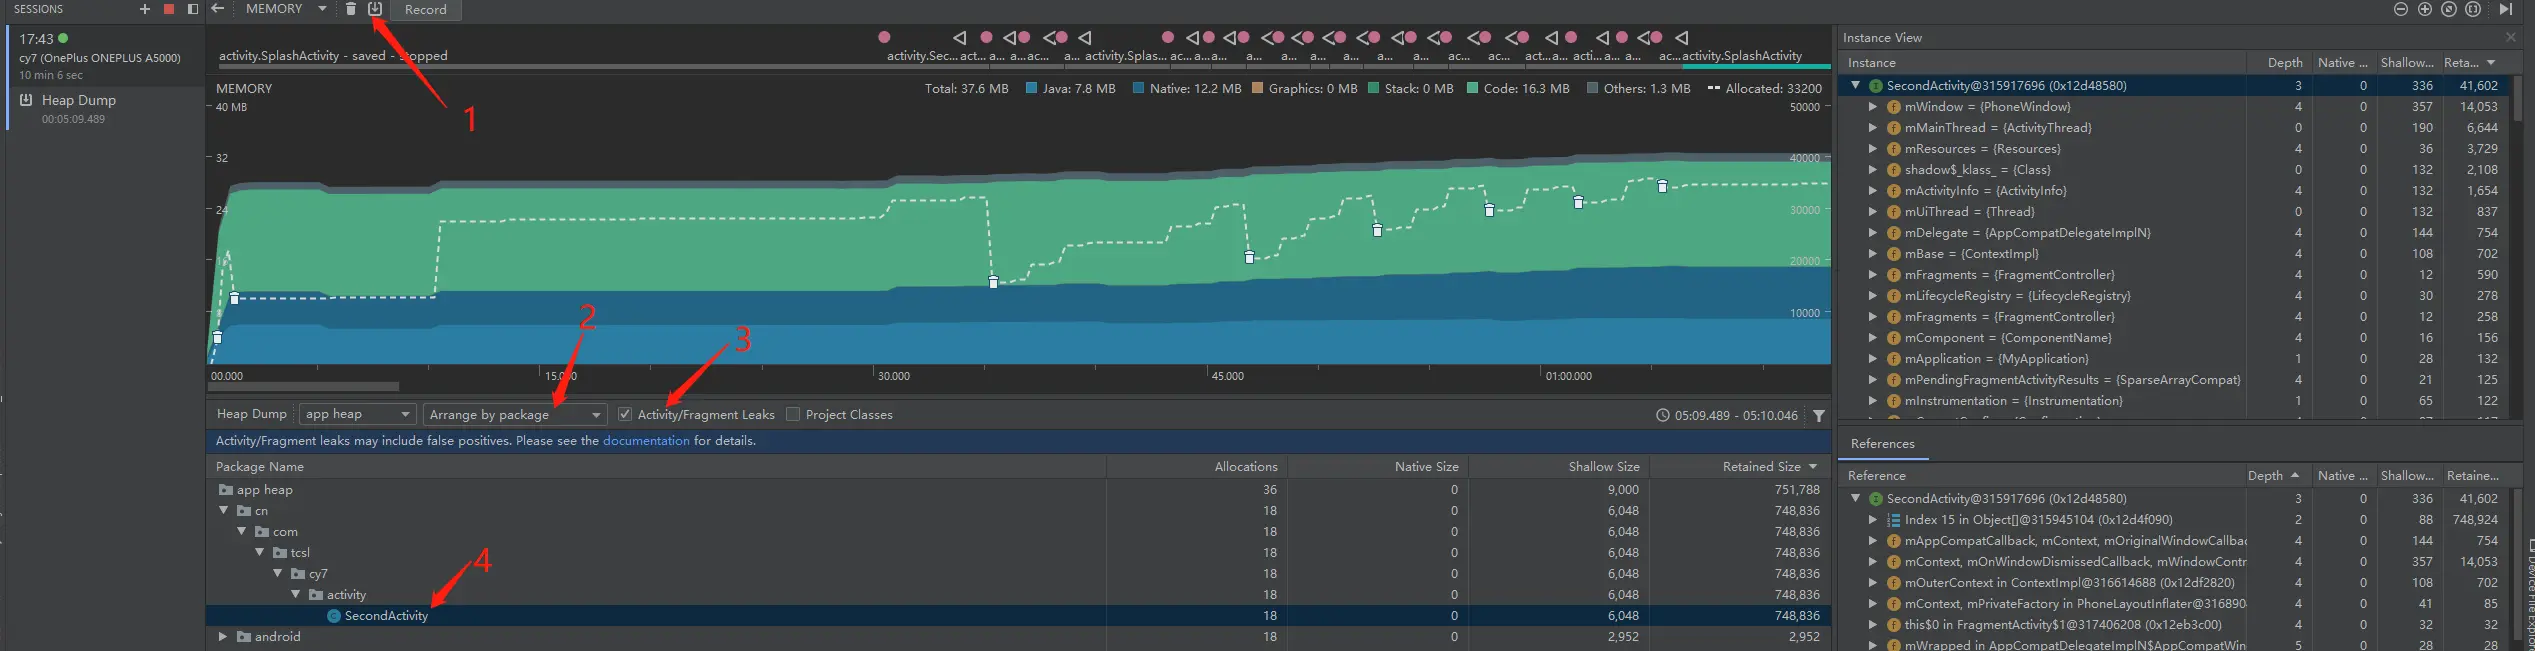This screenshot has height=651, width=2535.
Task: Click the 30.000 timeline axis marker
Action: [894, 377]
